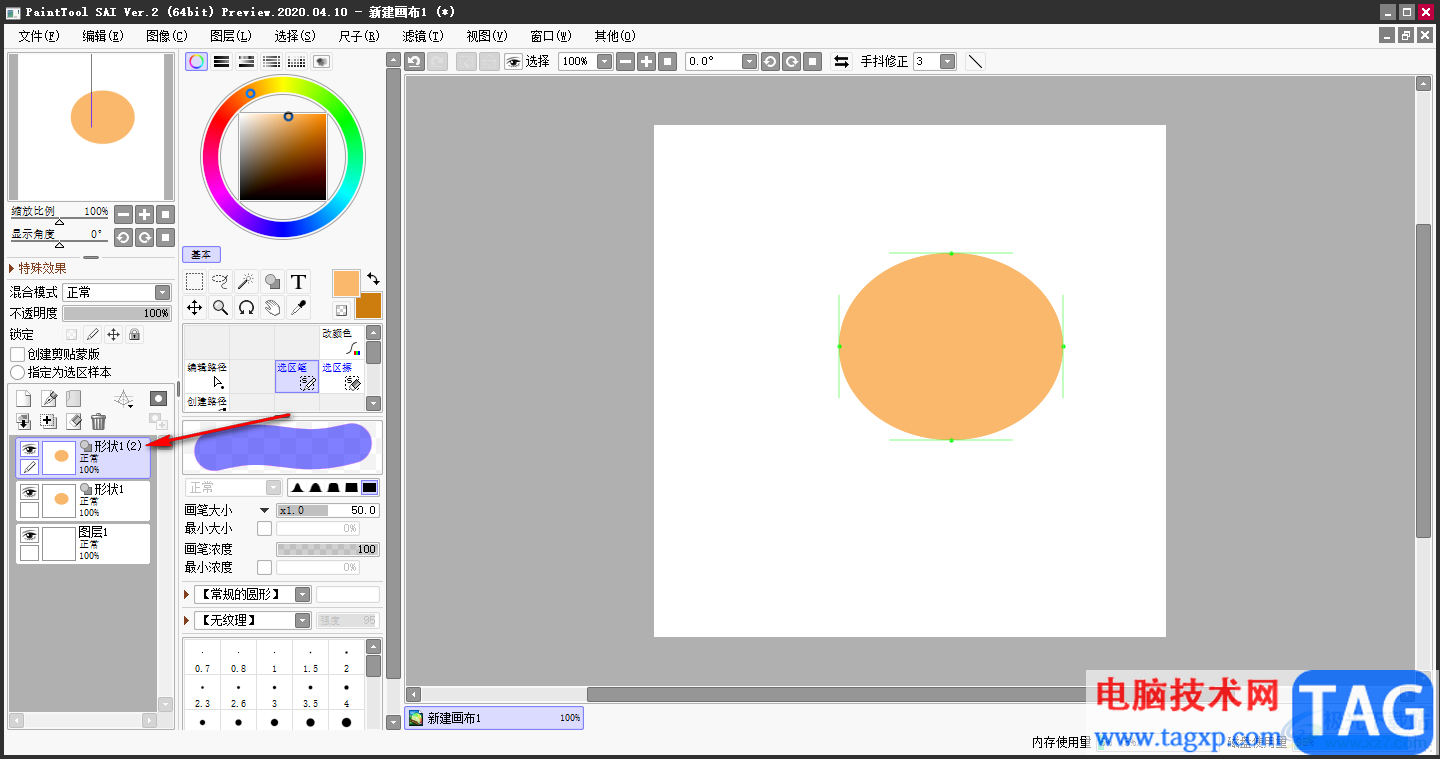The width and height of the screenshot is (1440, 759).
Task: Click the 基本 tool tray tab
Action: pyautogui.click(x=202, y=255)
